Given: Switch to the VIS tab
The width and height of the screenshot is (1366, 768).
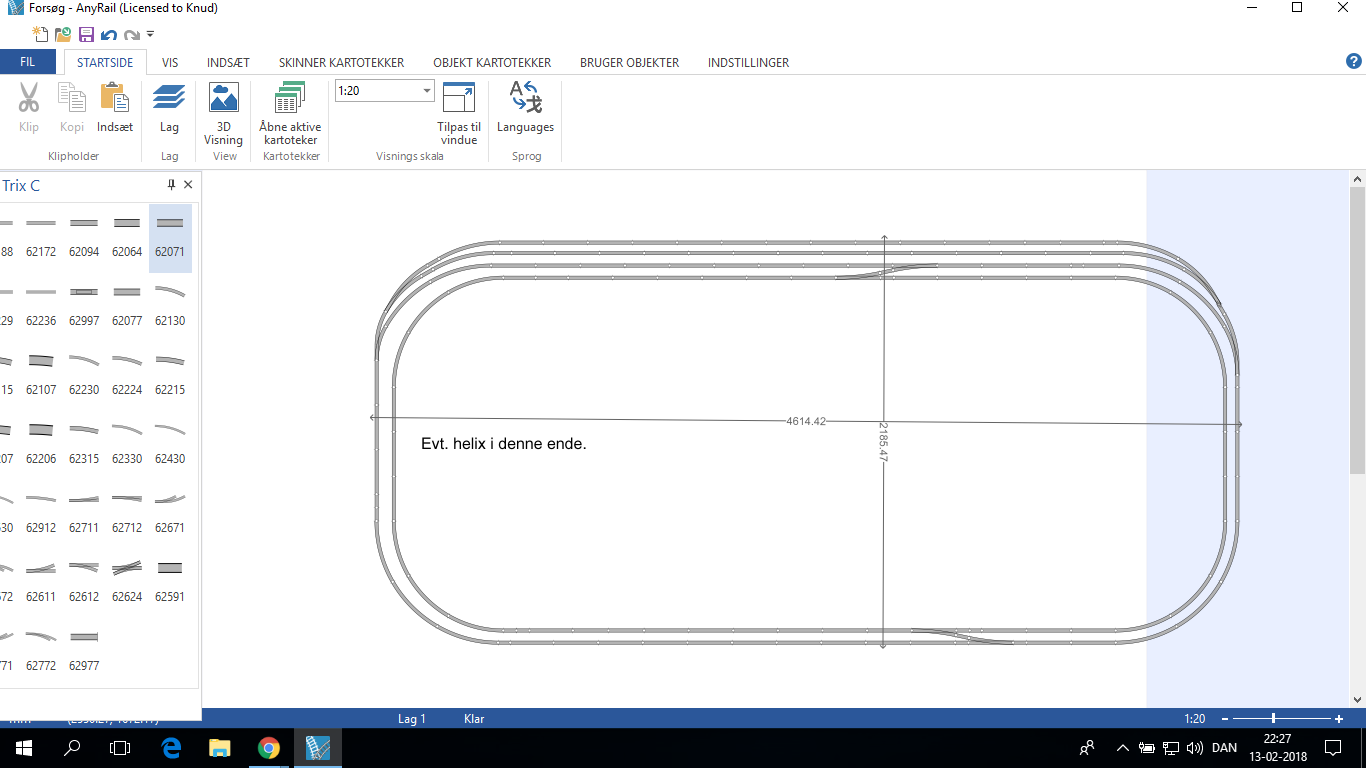Looking at the screenshot, I should coord(170,62).
